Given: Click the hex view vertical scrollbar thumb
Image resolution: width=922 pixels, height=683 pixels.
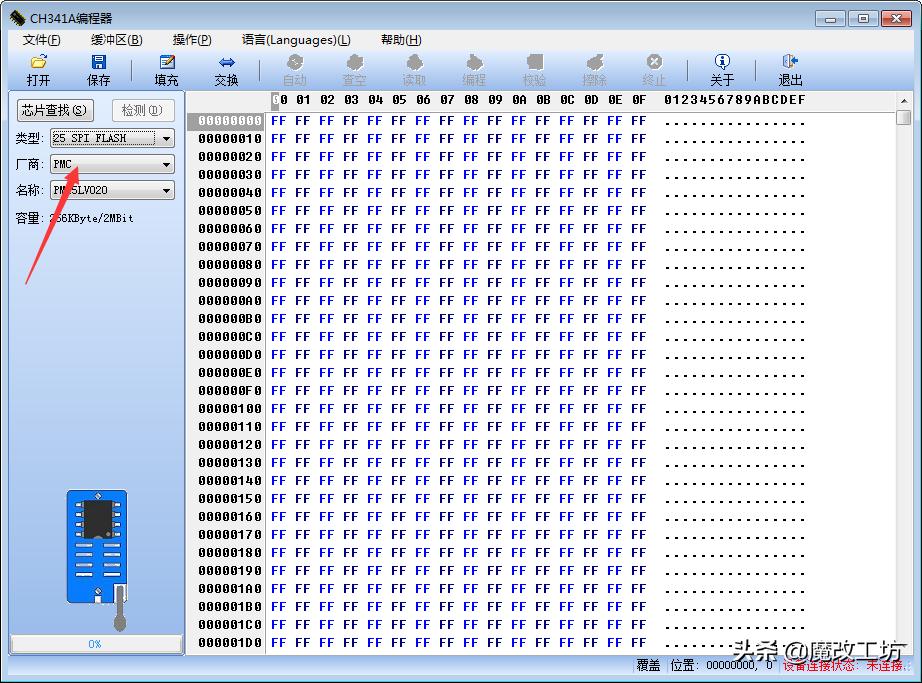Looking at the screenshot, I should (904, 117).
